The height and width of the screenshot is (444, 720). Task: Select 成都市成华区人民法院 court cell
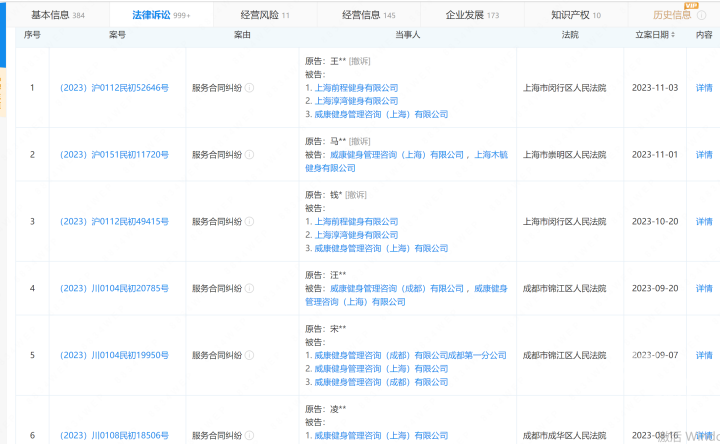pyautogui.click(x=564, y=435)
